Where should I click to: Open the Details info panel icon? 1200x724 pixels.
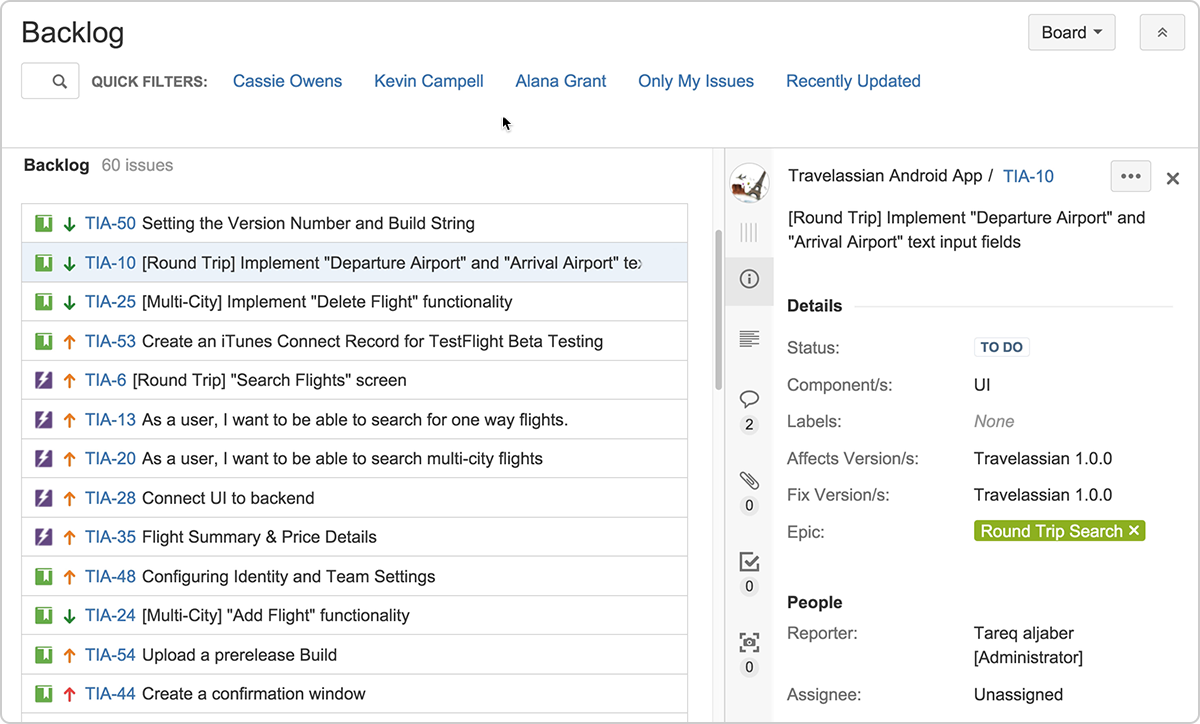[x=749, y=280]
